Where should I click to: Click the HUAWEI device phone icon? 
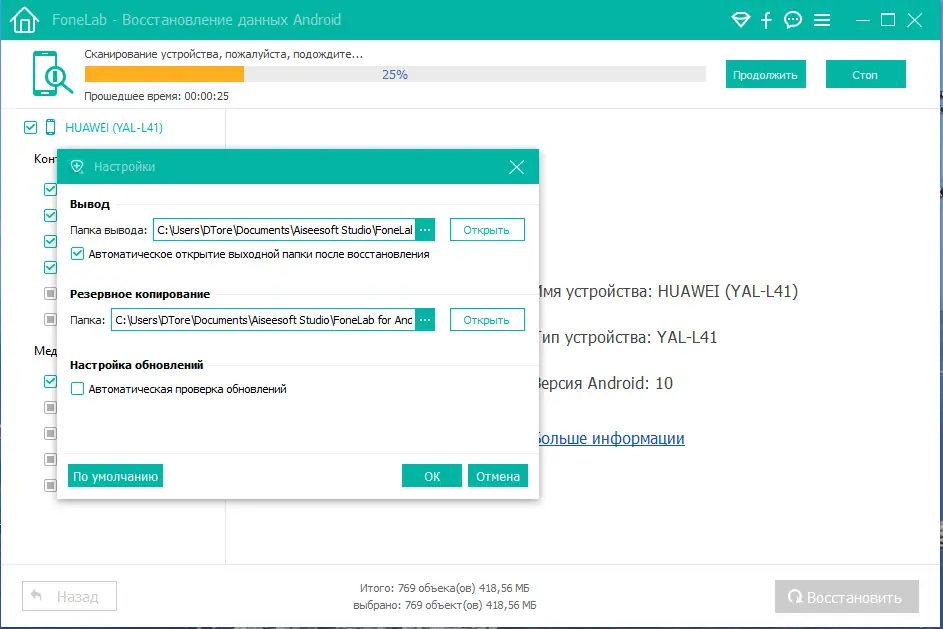coord(51,127)
